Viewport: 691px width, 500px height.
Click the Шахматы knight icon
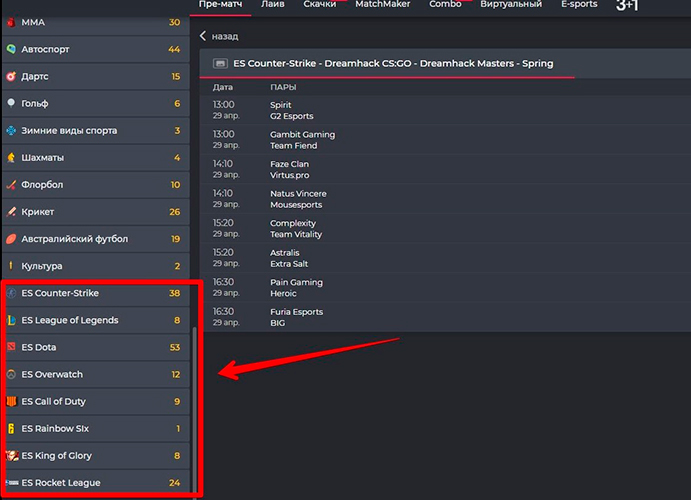(x=11, y=157)
